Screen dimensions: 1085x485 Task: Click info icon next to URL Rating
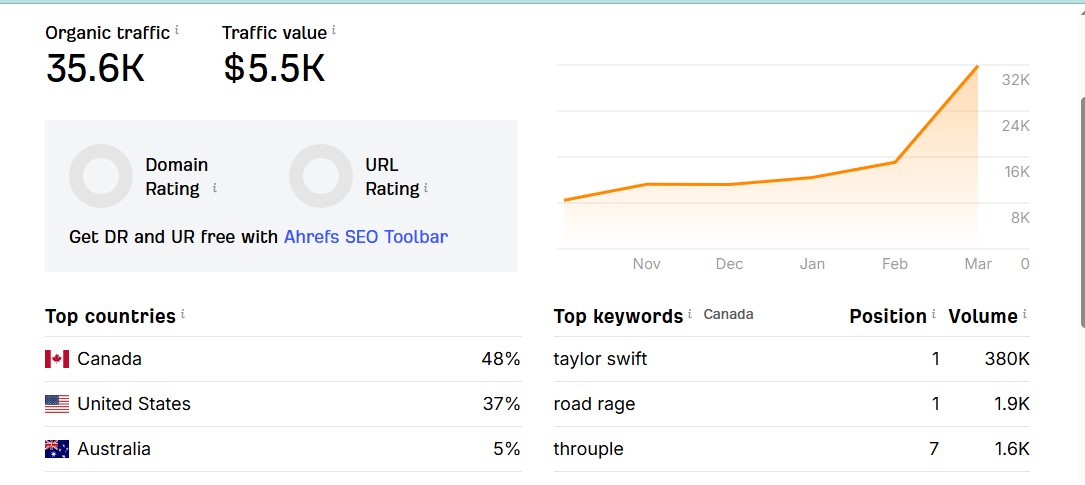click(x=426, y=187)
